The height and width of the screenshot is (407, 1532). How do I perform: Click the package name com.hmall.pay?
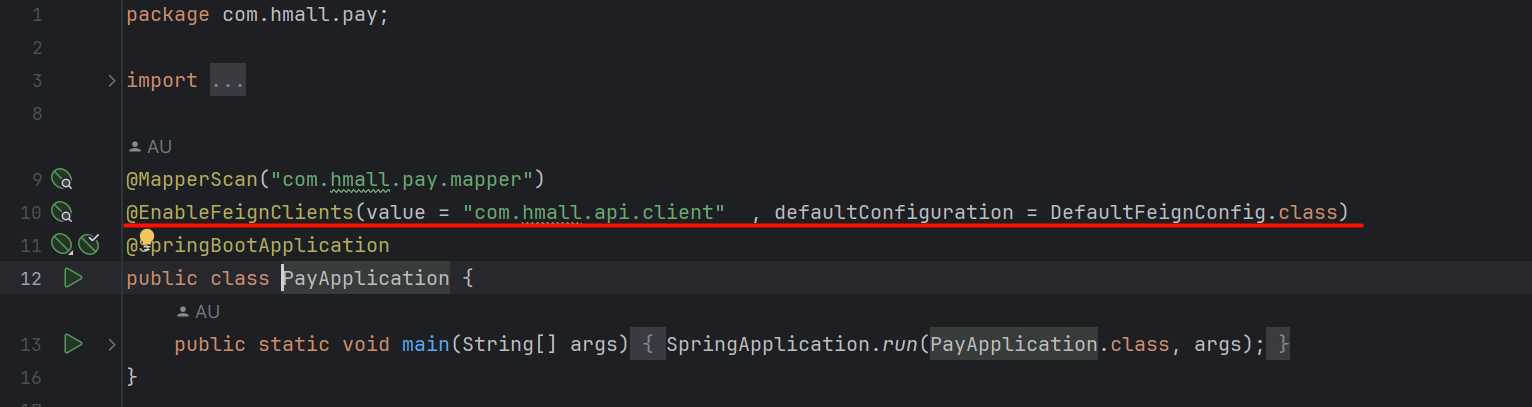[x=299, y=15]
